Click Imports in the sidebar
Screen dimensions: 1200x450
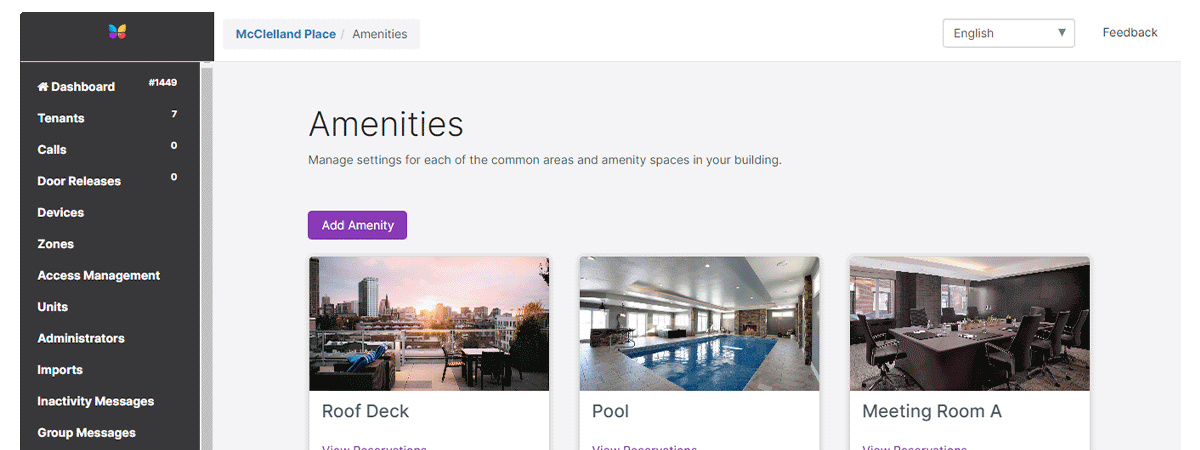tap(60, 370)
